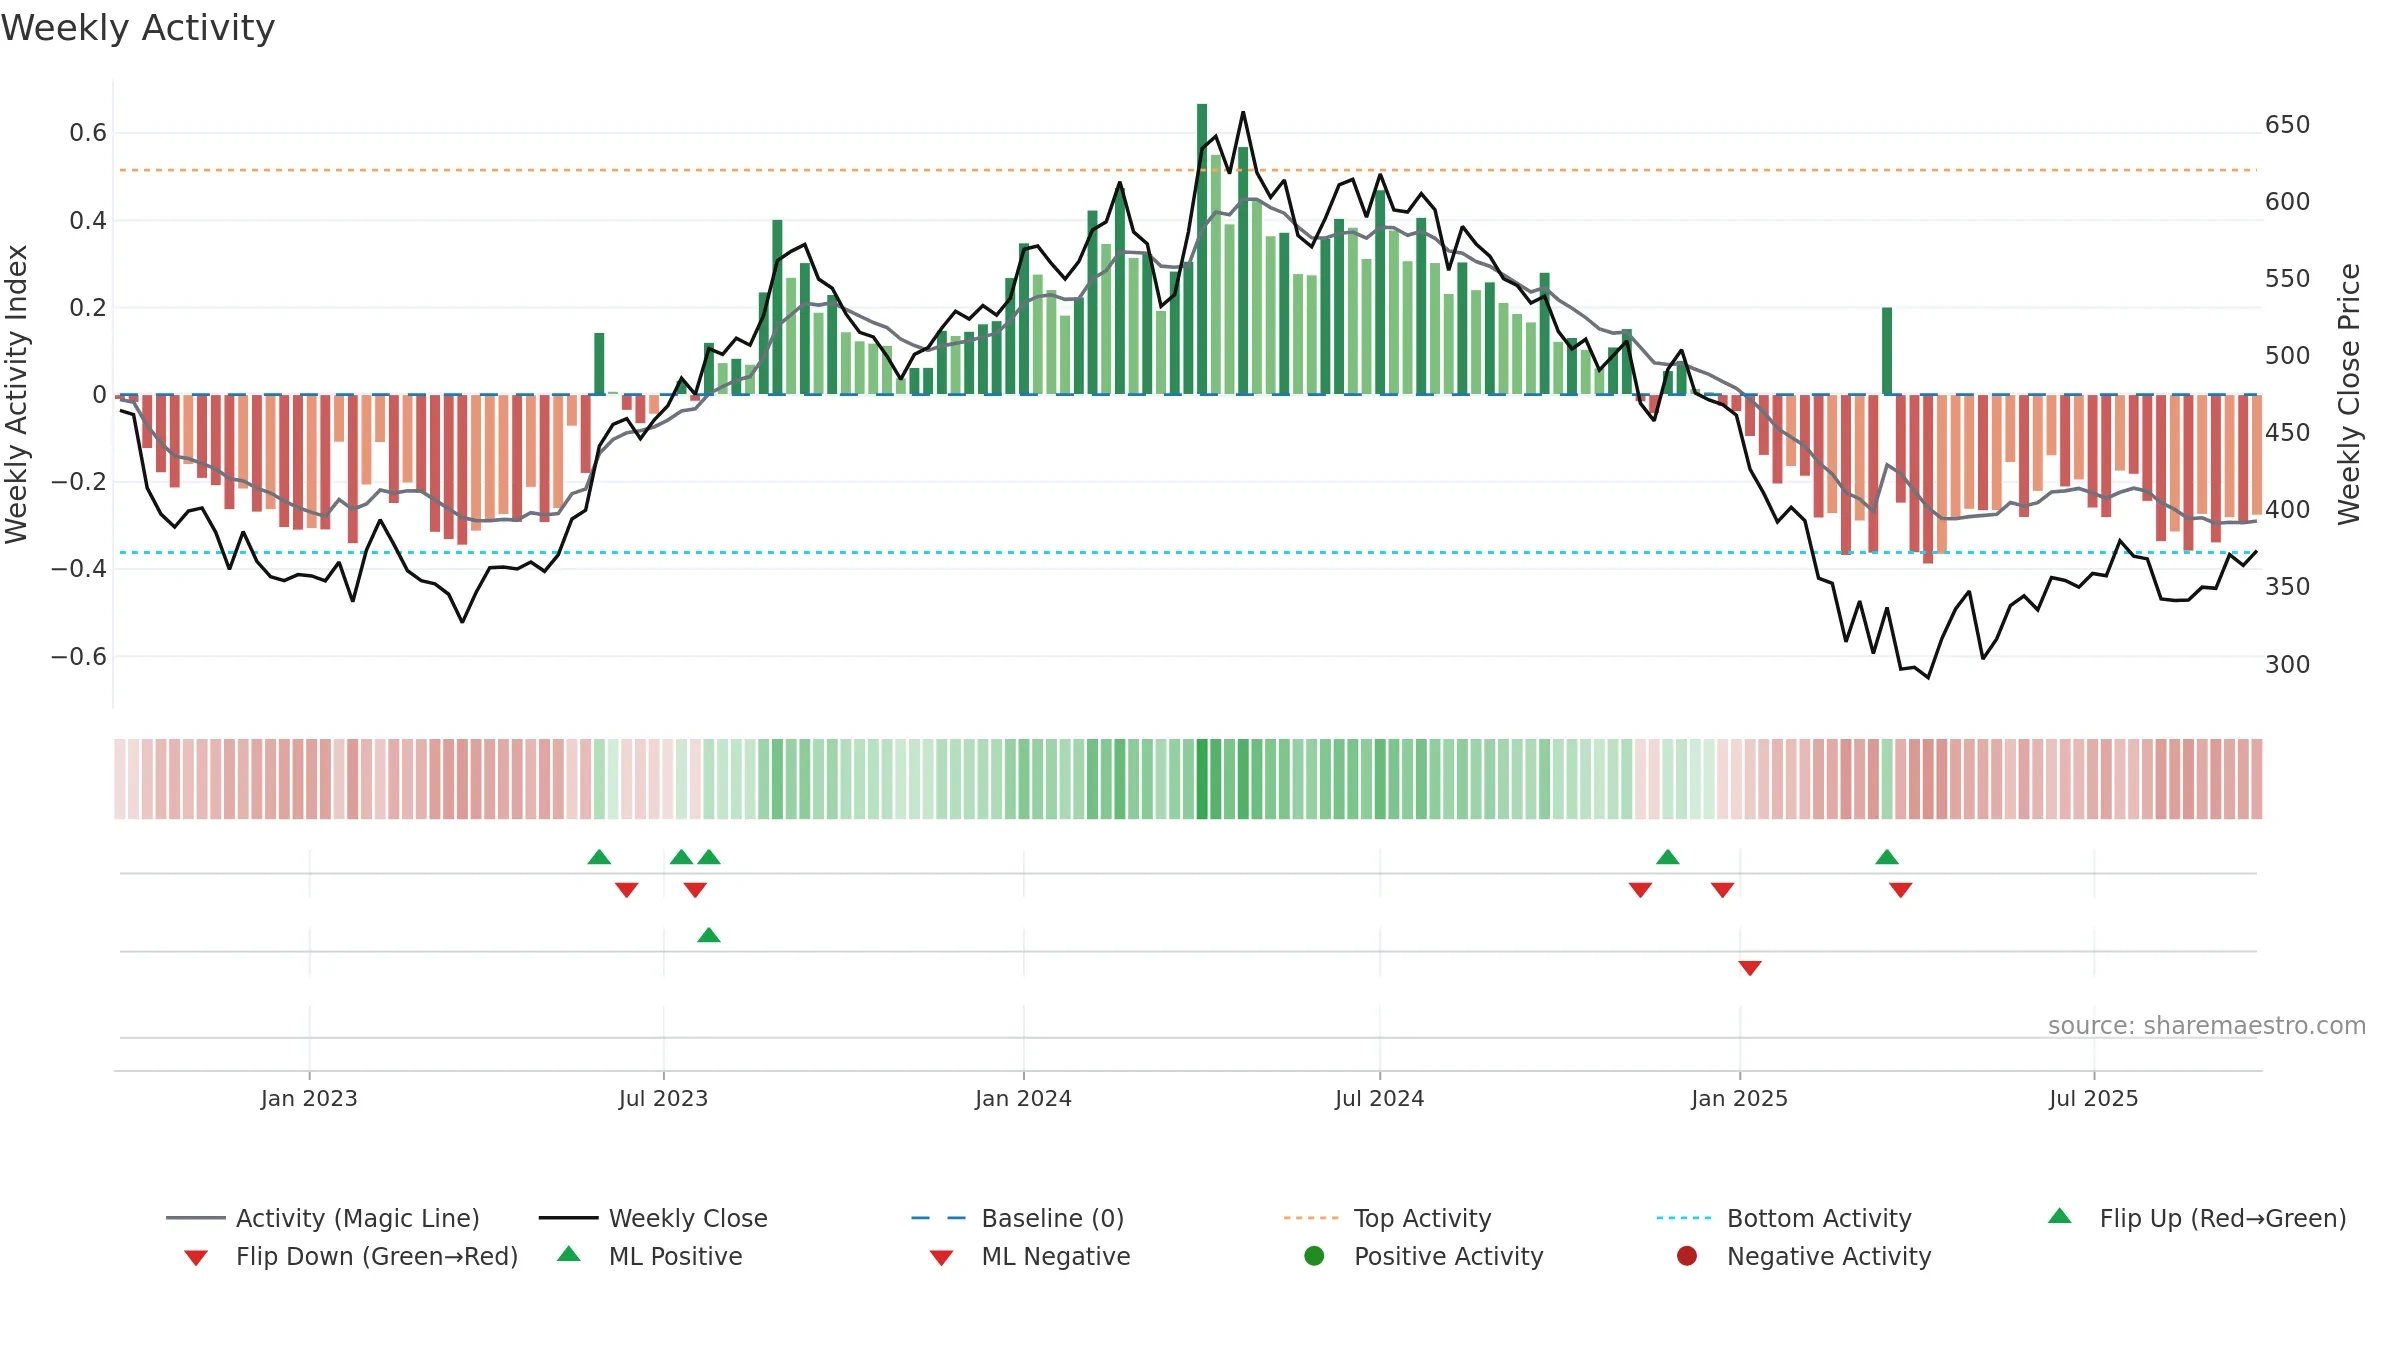The image size is (2400, 1350).
Task: Click the Baseline (0) legend entry
Action: (1018, 1218)
